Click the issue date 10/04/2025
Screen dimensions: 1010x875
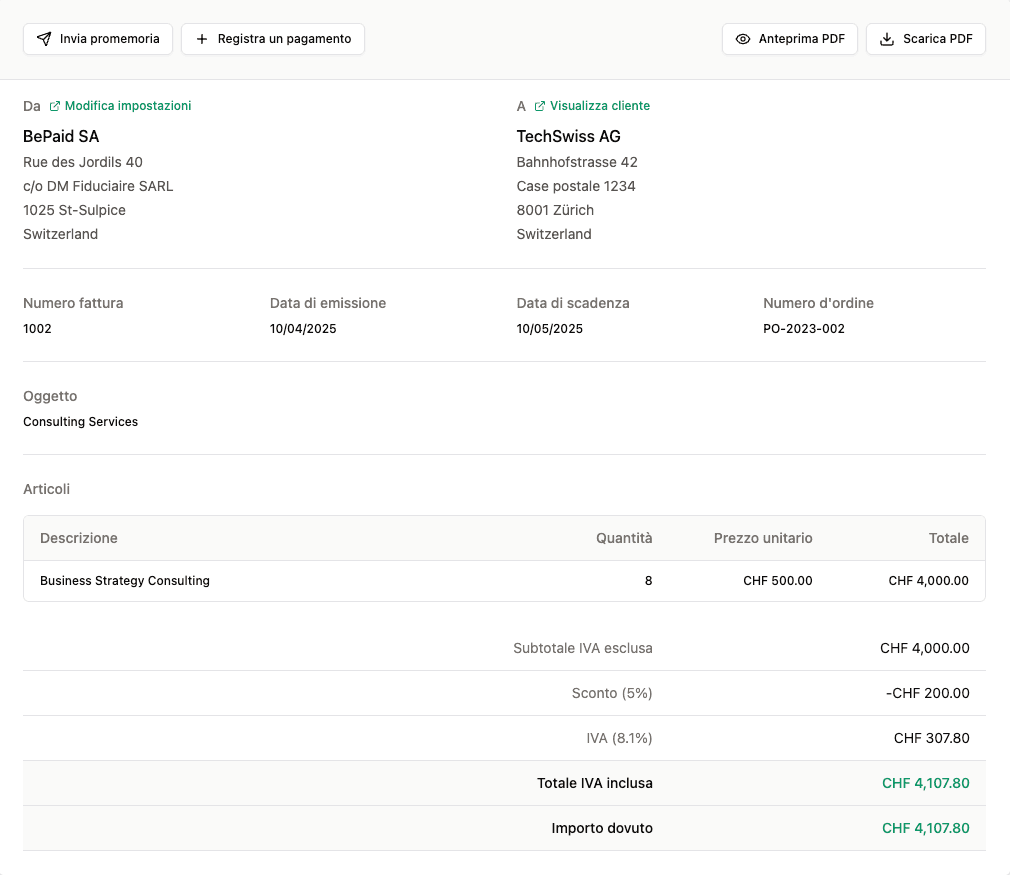click(x=303, y=329)
